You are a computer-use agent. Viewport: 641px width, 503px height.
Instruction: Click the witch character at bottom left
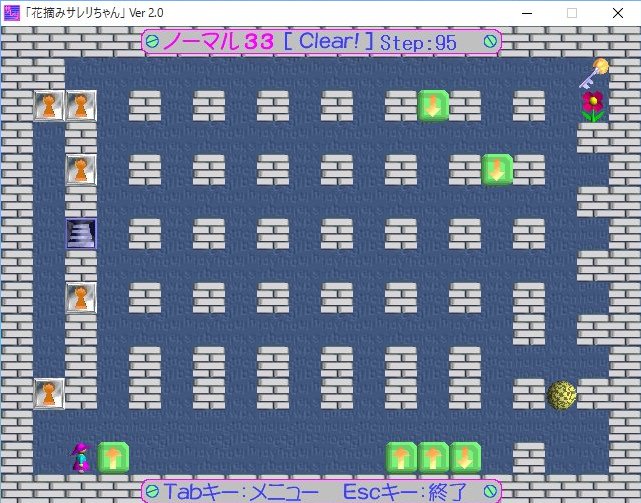click(80, 457)
